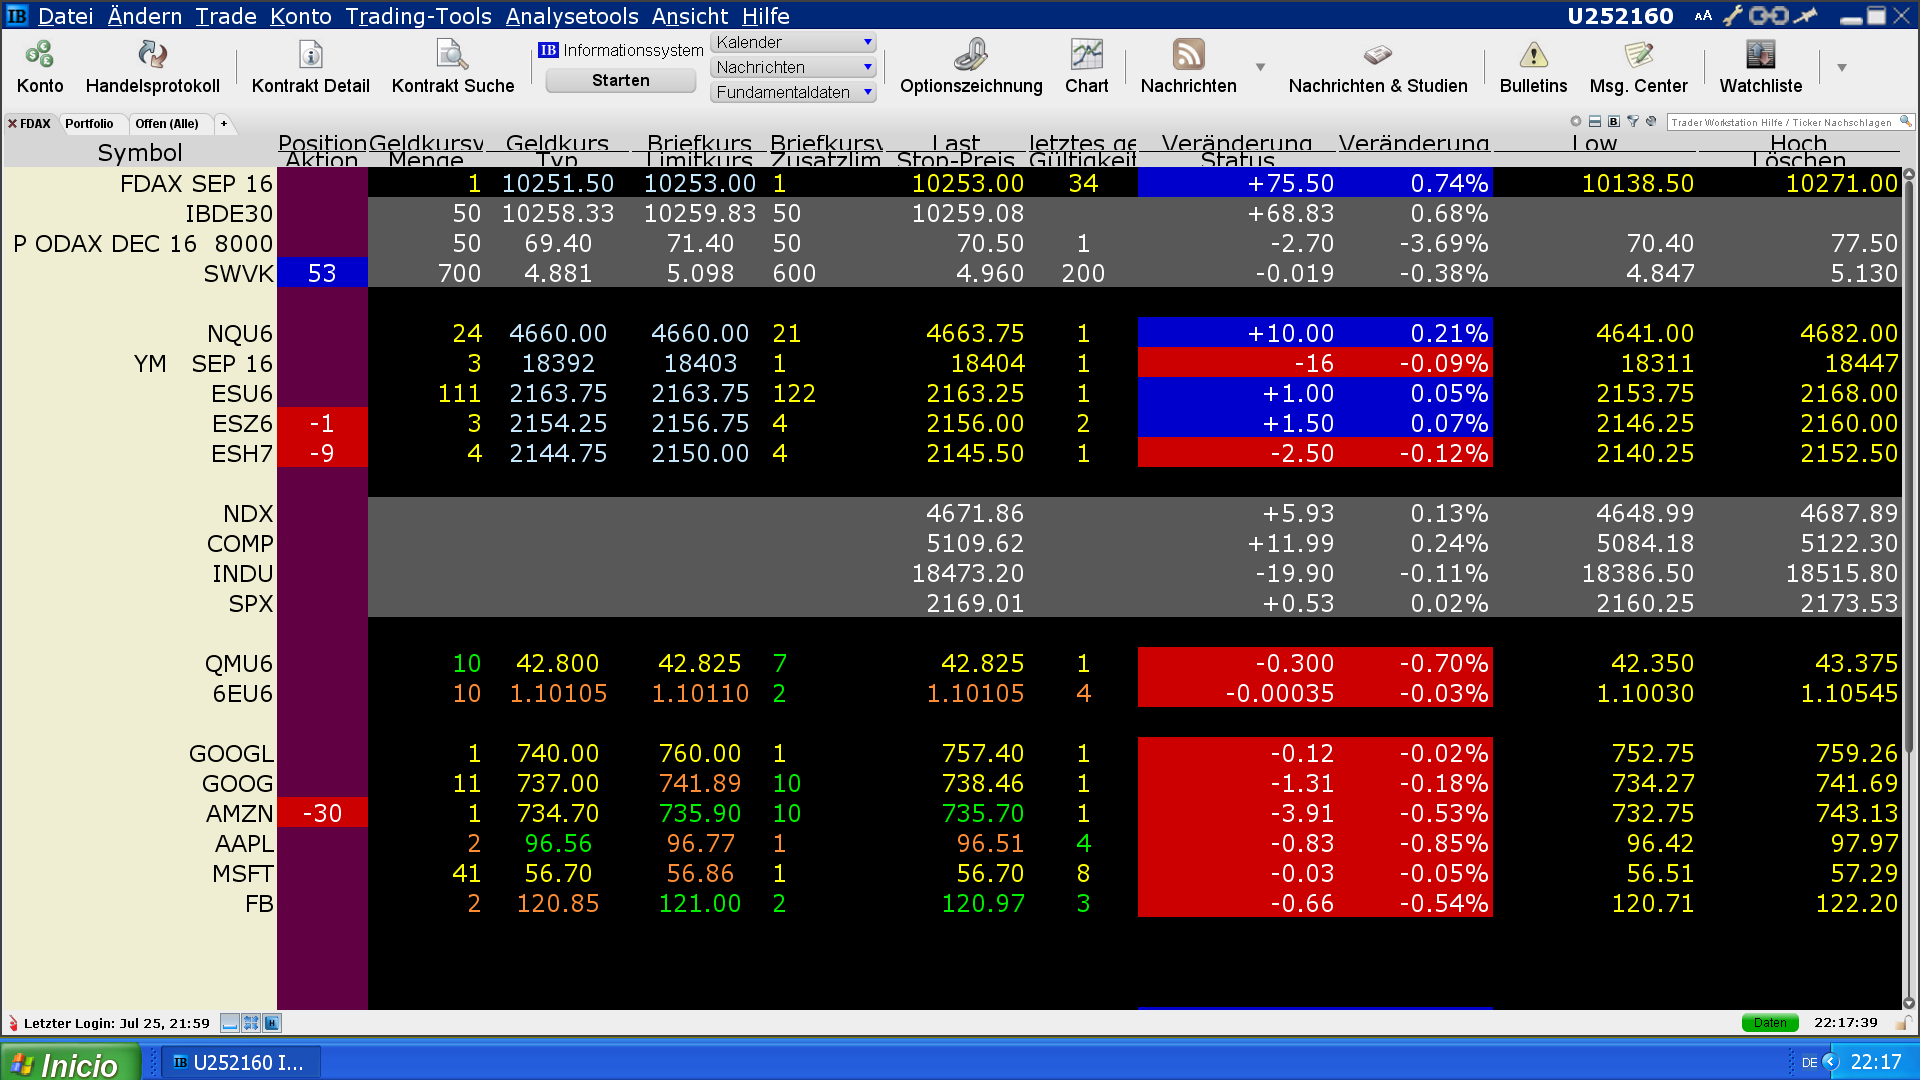Open the Trading-Tools menu
The image size is (1920, 1080).
click(x=418, y=16)
